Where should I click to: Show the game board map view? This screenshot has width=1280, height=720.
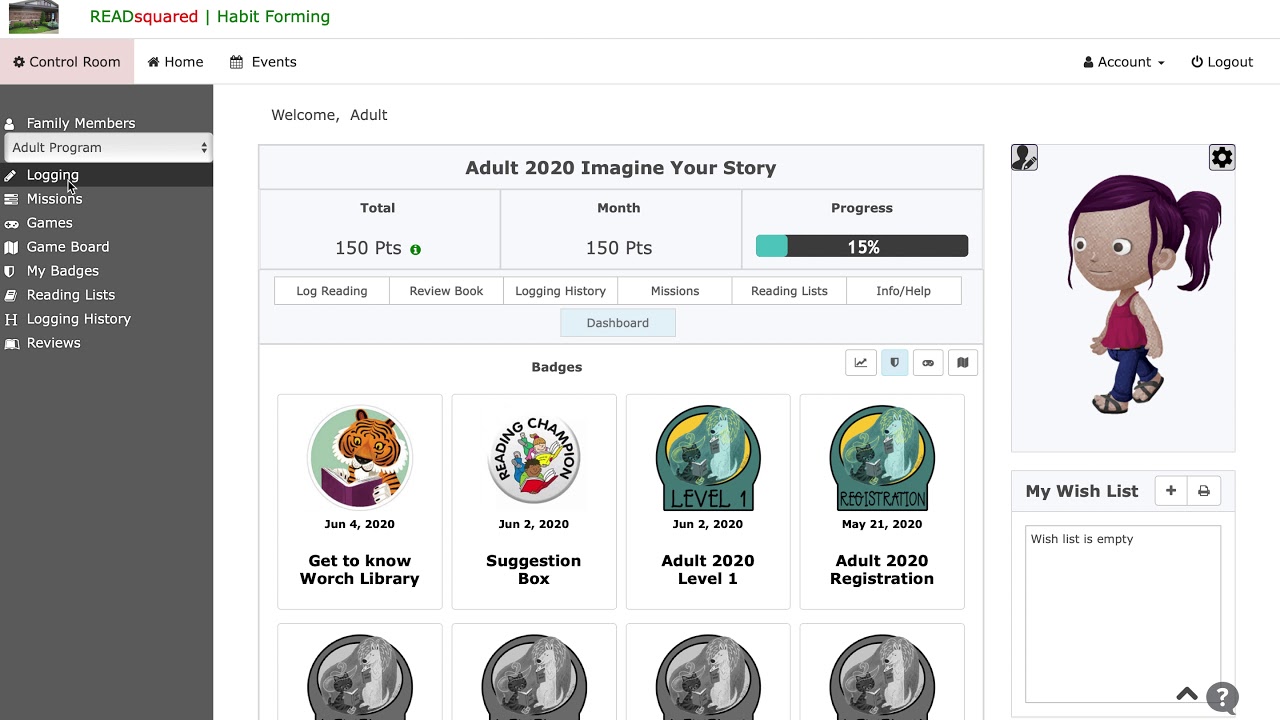click(x=962, y=363)
